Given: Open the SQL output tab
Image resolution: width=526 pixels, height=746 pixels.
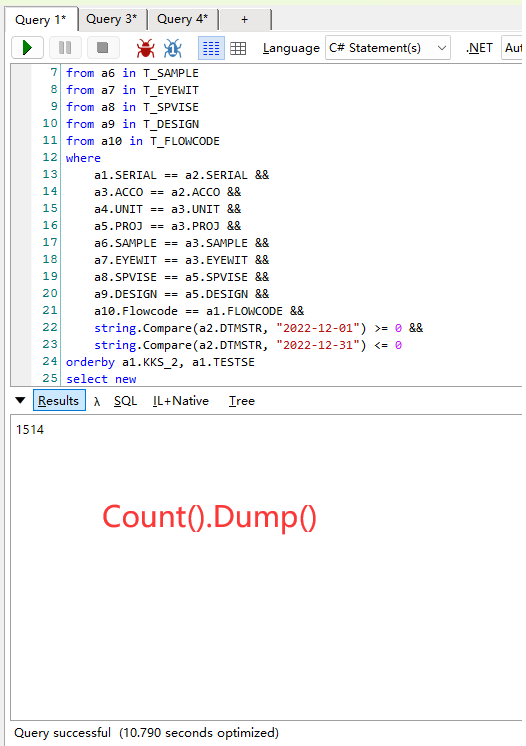Looking at the screenshot, I should pos(126,401).
